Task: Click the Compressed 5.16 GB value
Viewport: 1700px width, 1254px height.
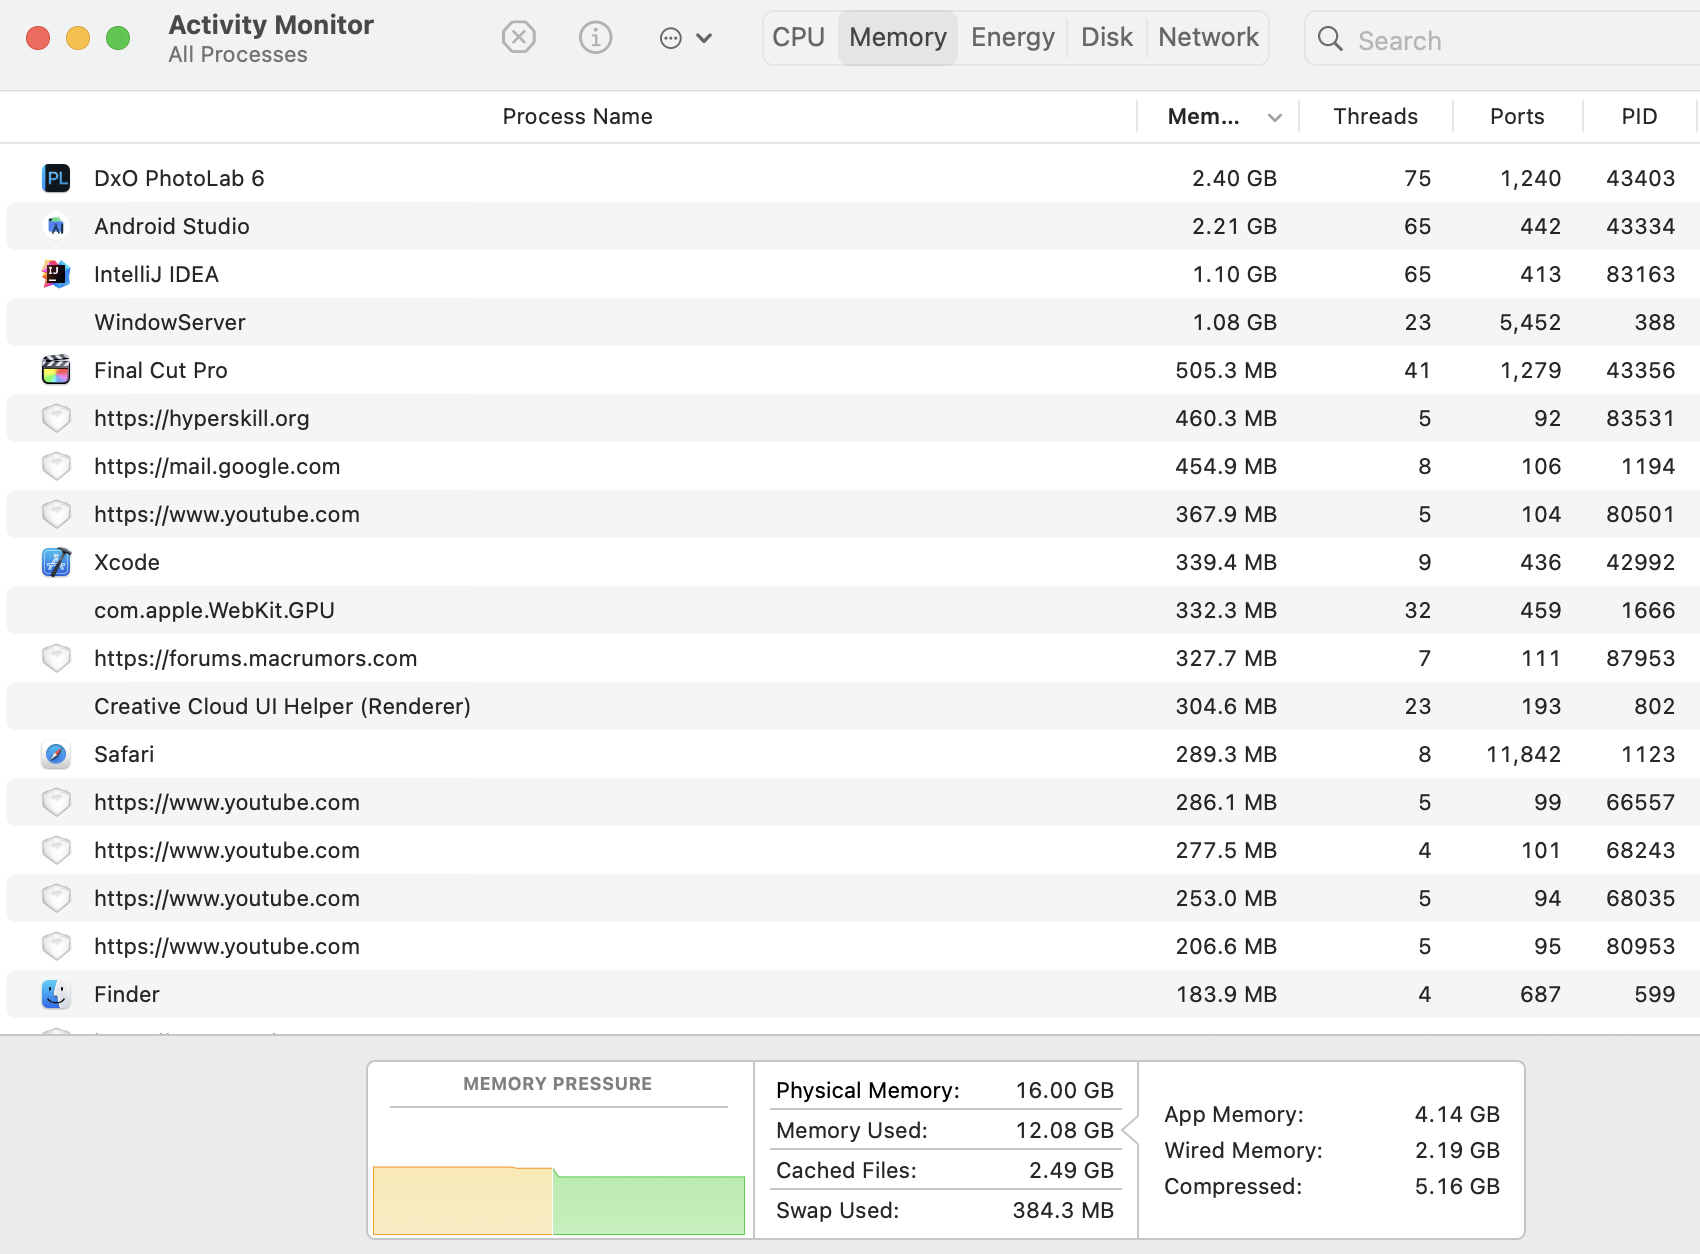Action: pos(1457,1186)
